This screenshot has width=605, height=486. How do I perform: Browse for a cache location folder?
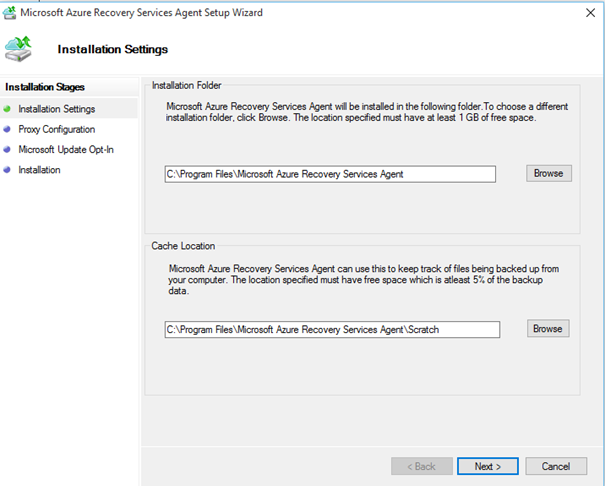pyautogui.click(x=548, y=329)
